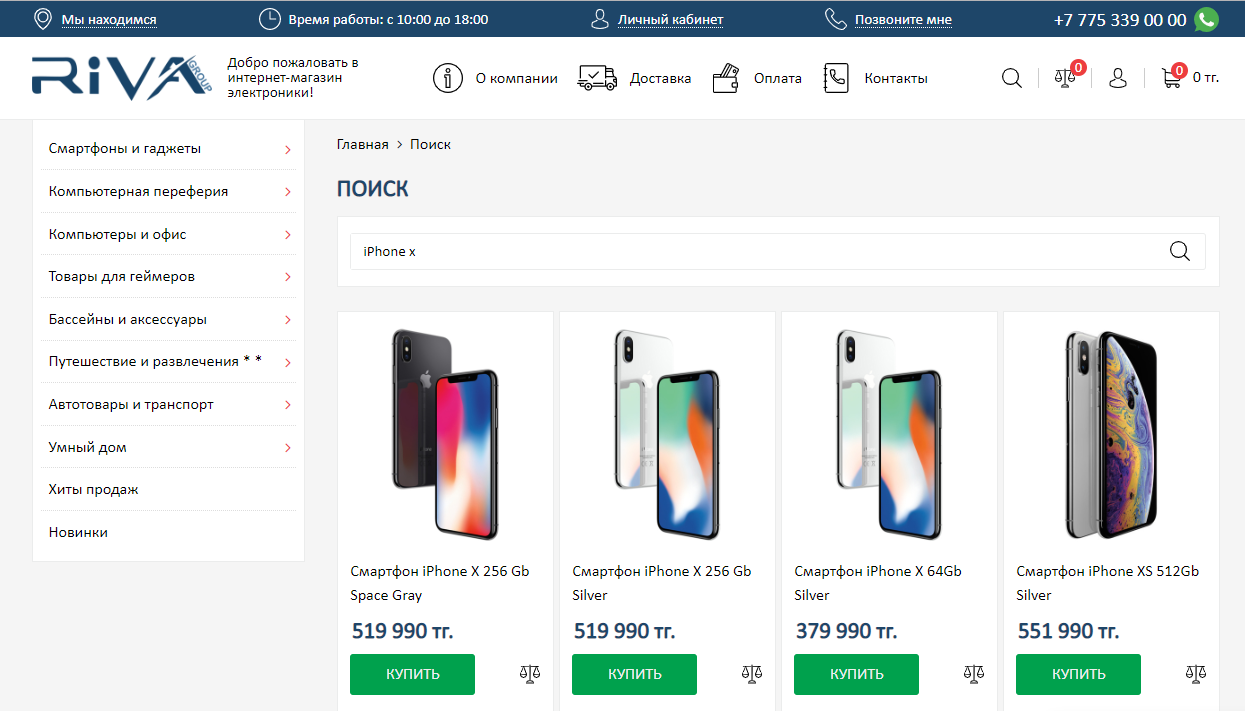
Task: Open the Личный кабинет link
Action: 670,20
